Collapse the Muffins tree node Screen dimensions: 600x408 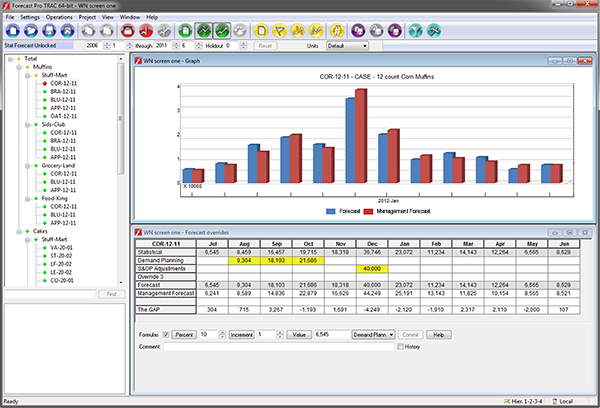[x=19, y=67]
